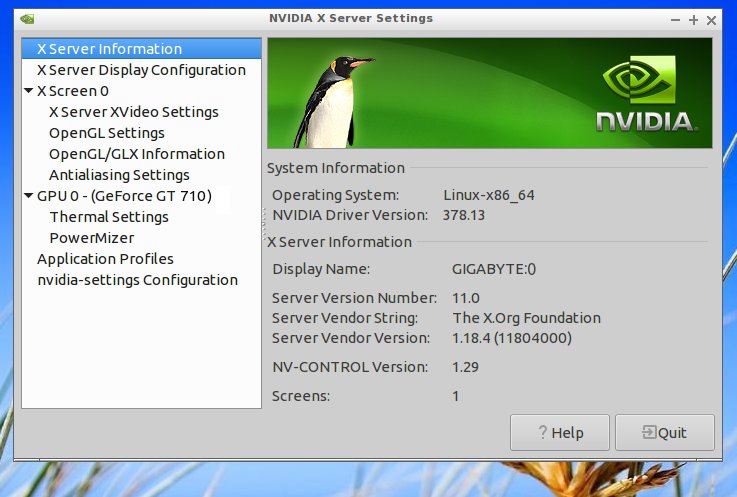
Task: Click the Display Name label
Action: pyautogui.click(x=321, y=269)
